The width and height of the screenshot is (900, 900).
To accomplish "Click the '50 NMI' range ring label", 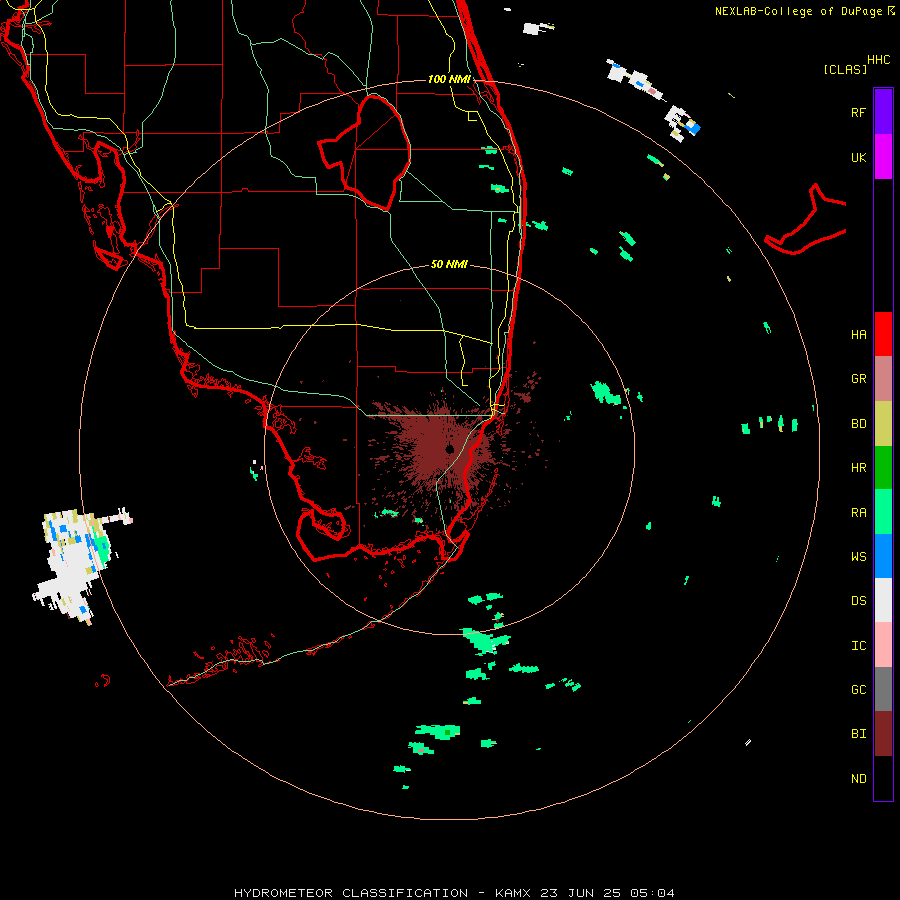I will [x=449, y=265].
